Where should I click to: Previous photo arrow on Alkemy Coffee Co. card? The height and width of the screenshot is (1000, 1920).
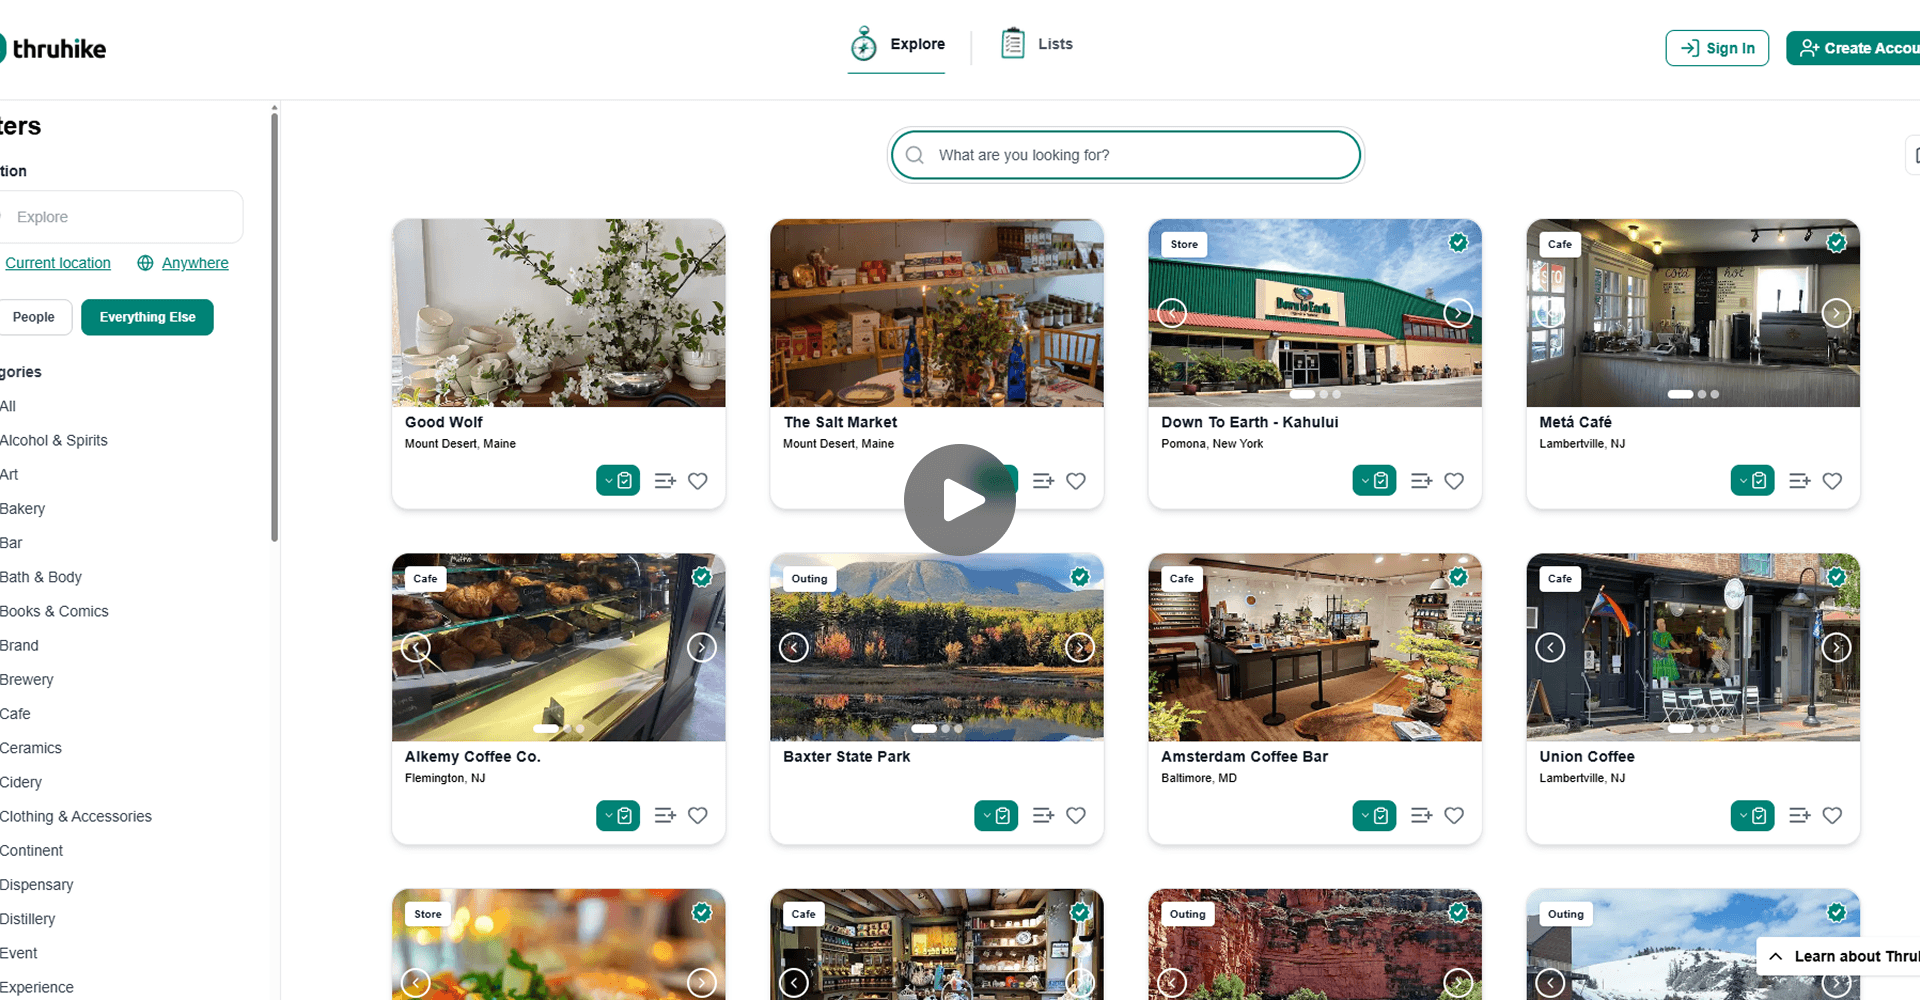tap(416, 648)
